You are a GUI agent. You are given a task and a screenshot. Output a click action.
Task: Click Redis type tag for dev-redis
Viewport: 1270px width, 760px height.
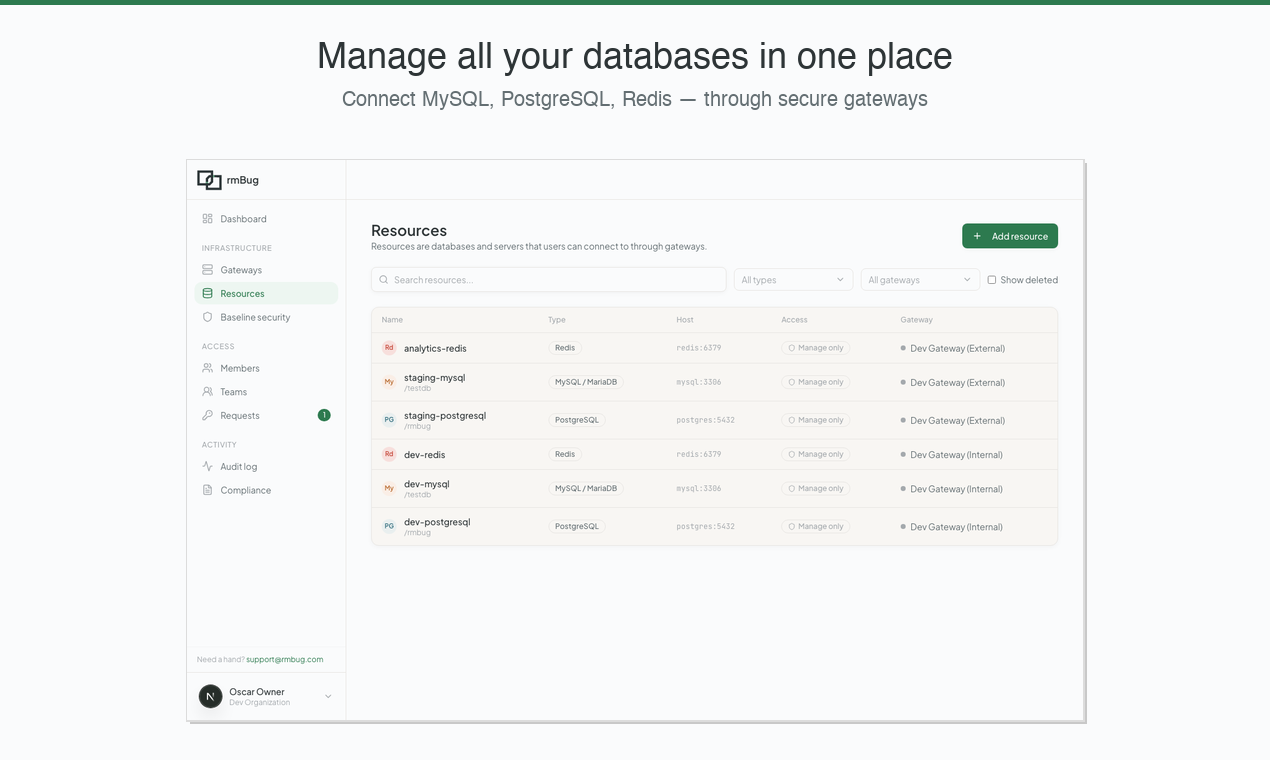point(565,454)
